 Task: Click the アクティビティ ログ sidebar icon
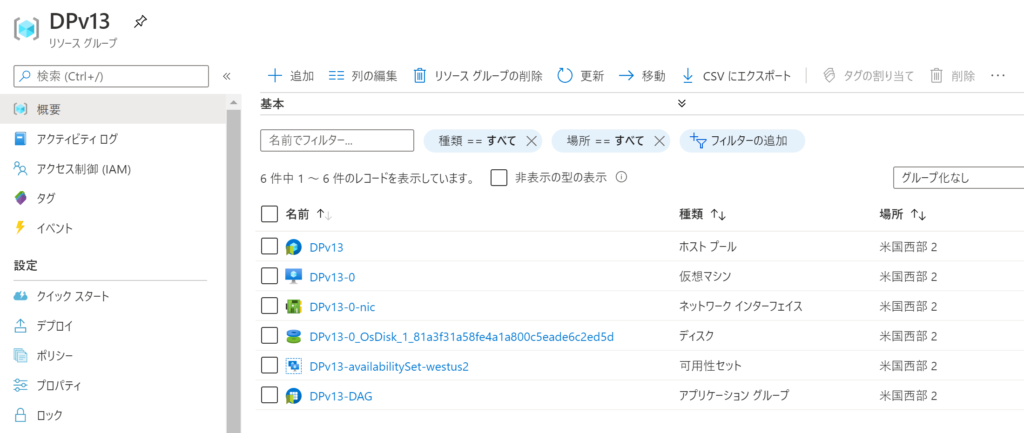pos(21,139)
